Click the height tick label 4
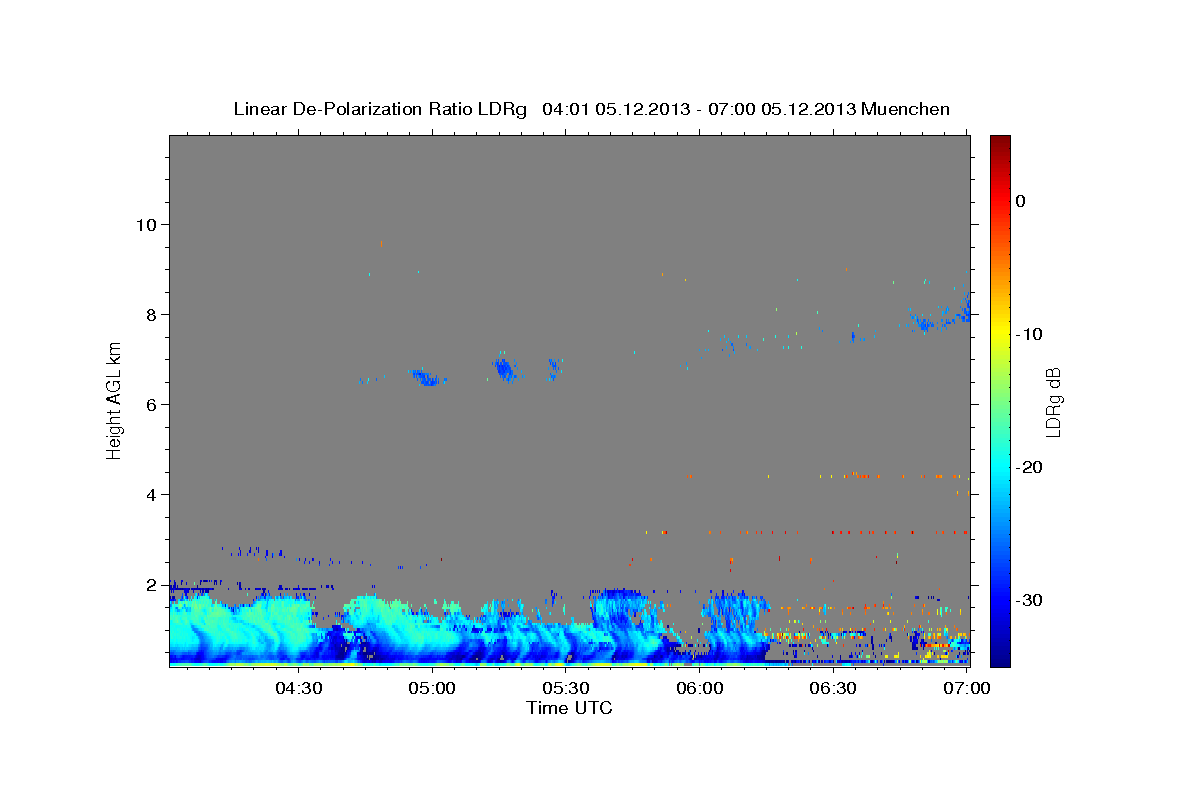1200x800 pixels. [152, 494]
